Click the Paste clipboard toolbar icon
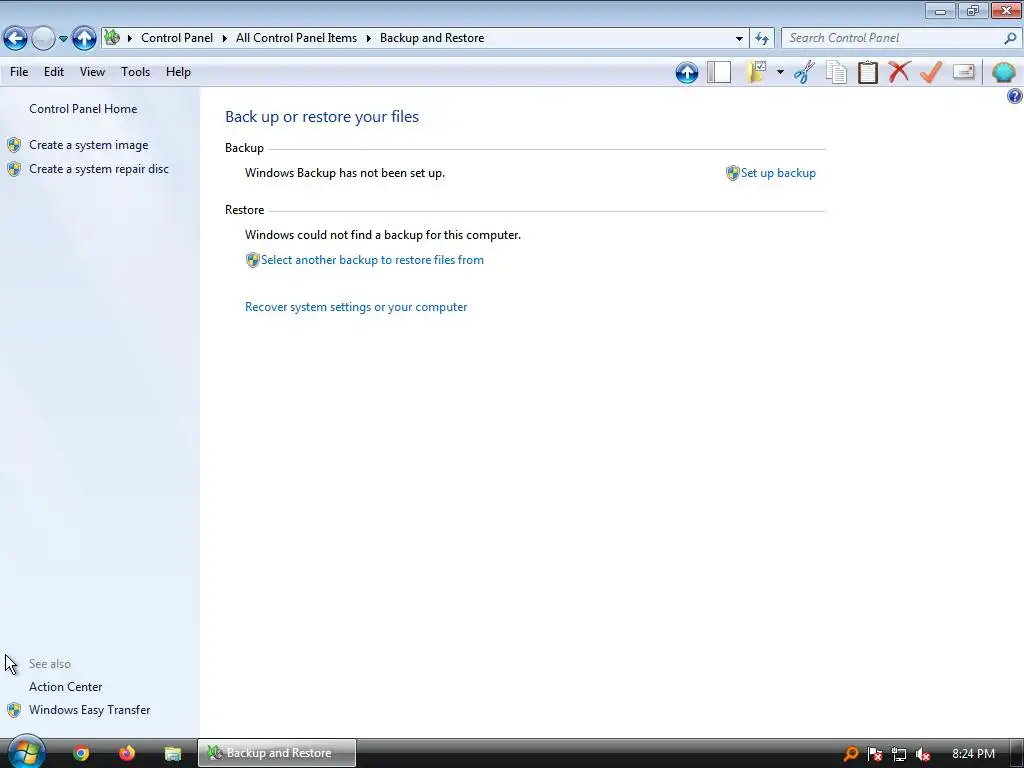 pos(868,72)
